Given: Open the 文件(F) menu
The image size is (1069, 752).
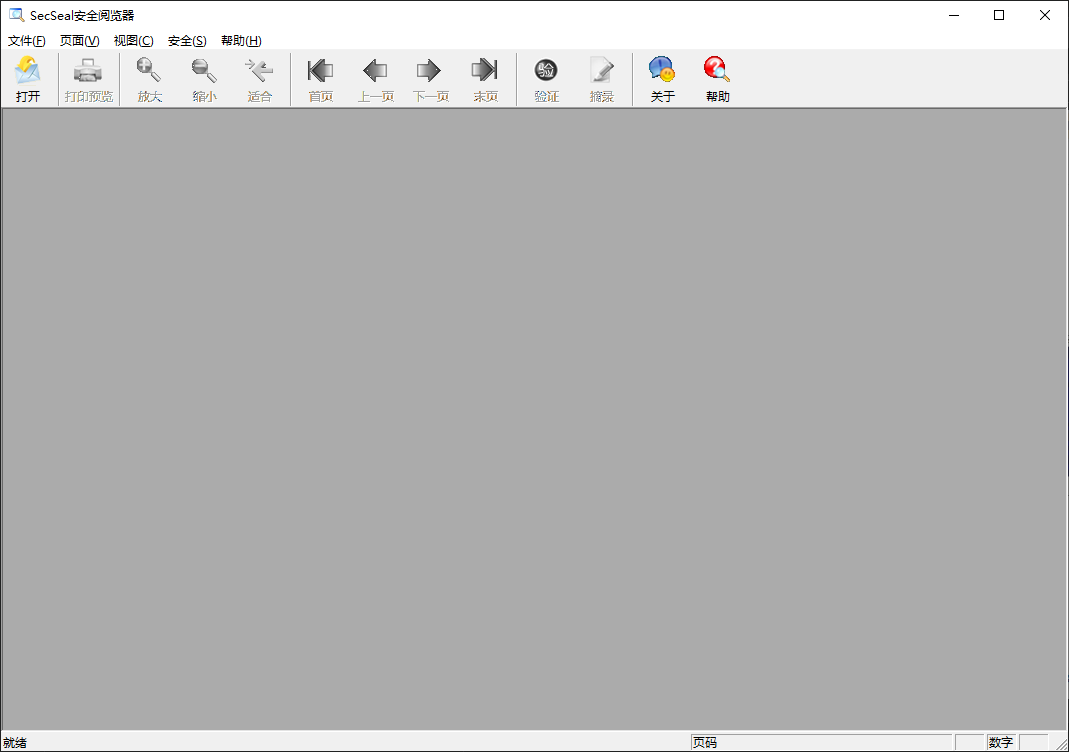Looking at the screenshot, I should [x=27, y=41].
